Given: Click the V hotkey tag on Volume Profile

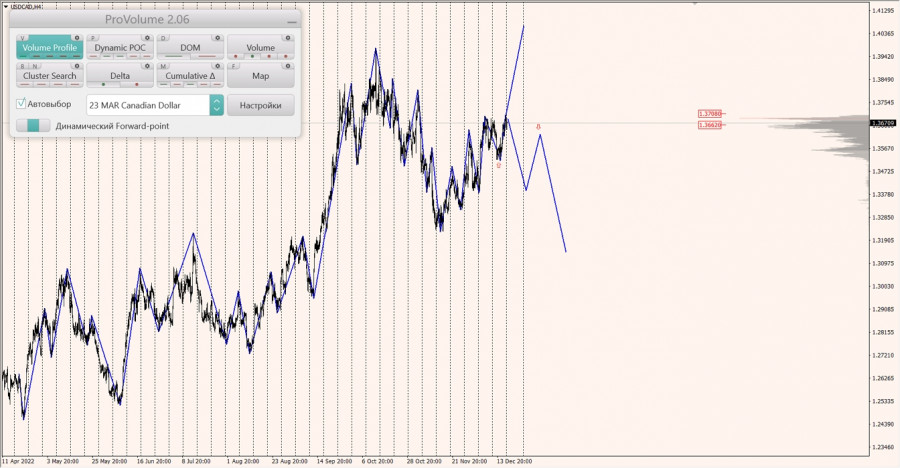Looking at the screenshot, I should (24, 38).
